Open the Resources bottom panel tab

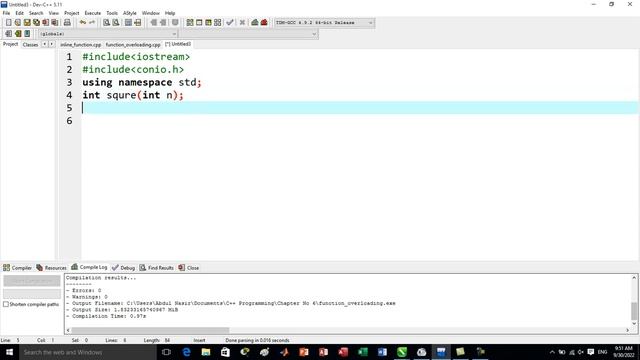pos(51,268)
